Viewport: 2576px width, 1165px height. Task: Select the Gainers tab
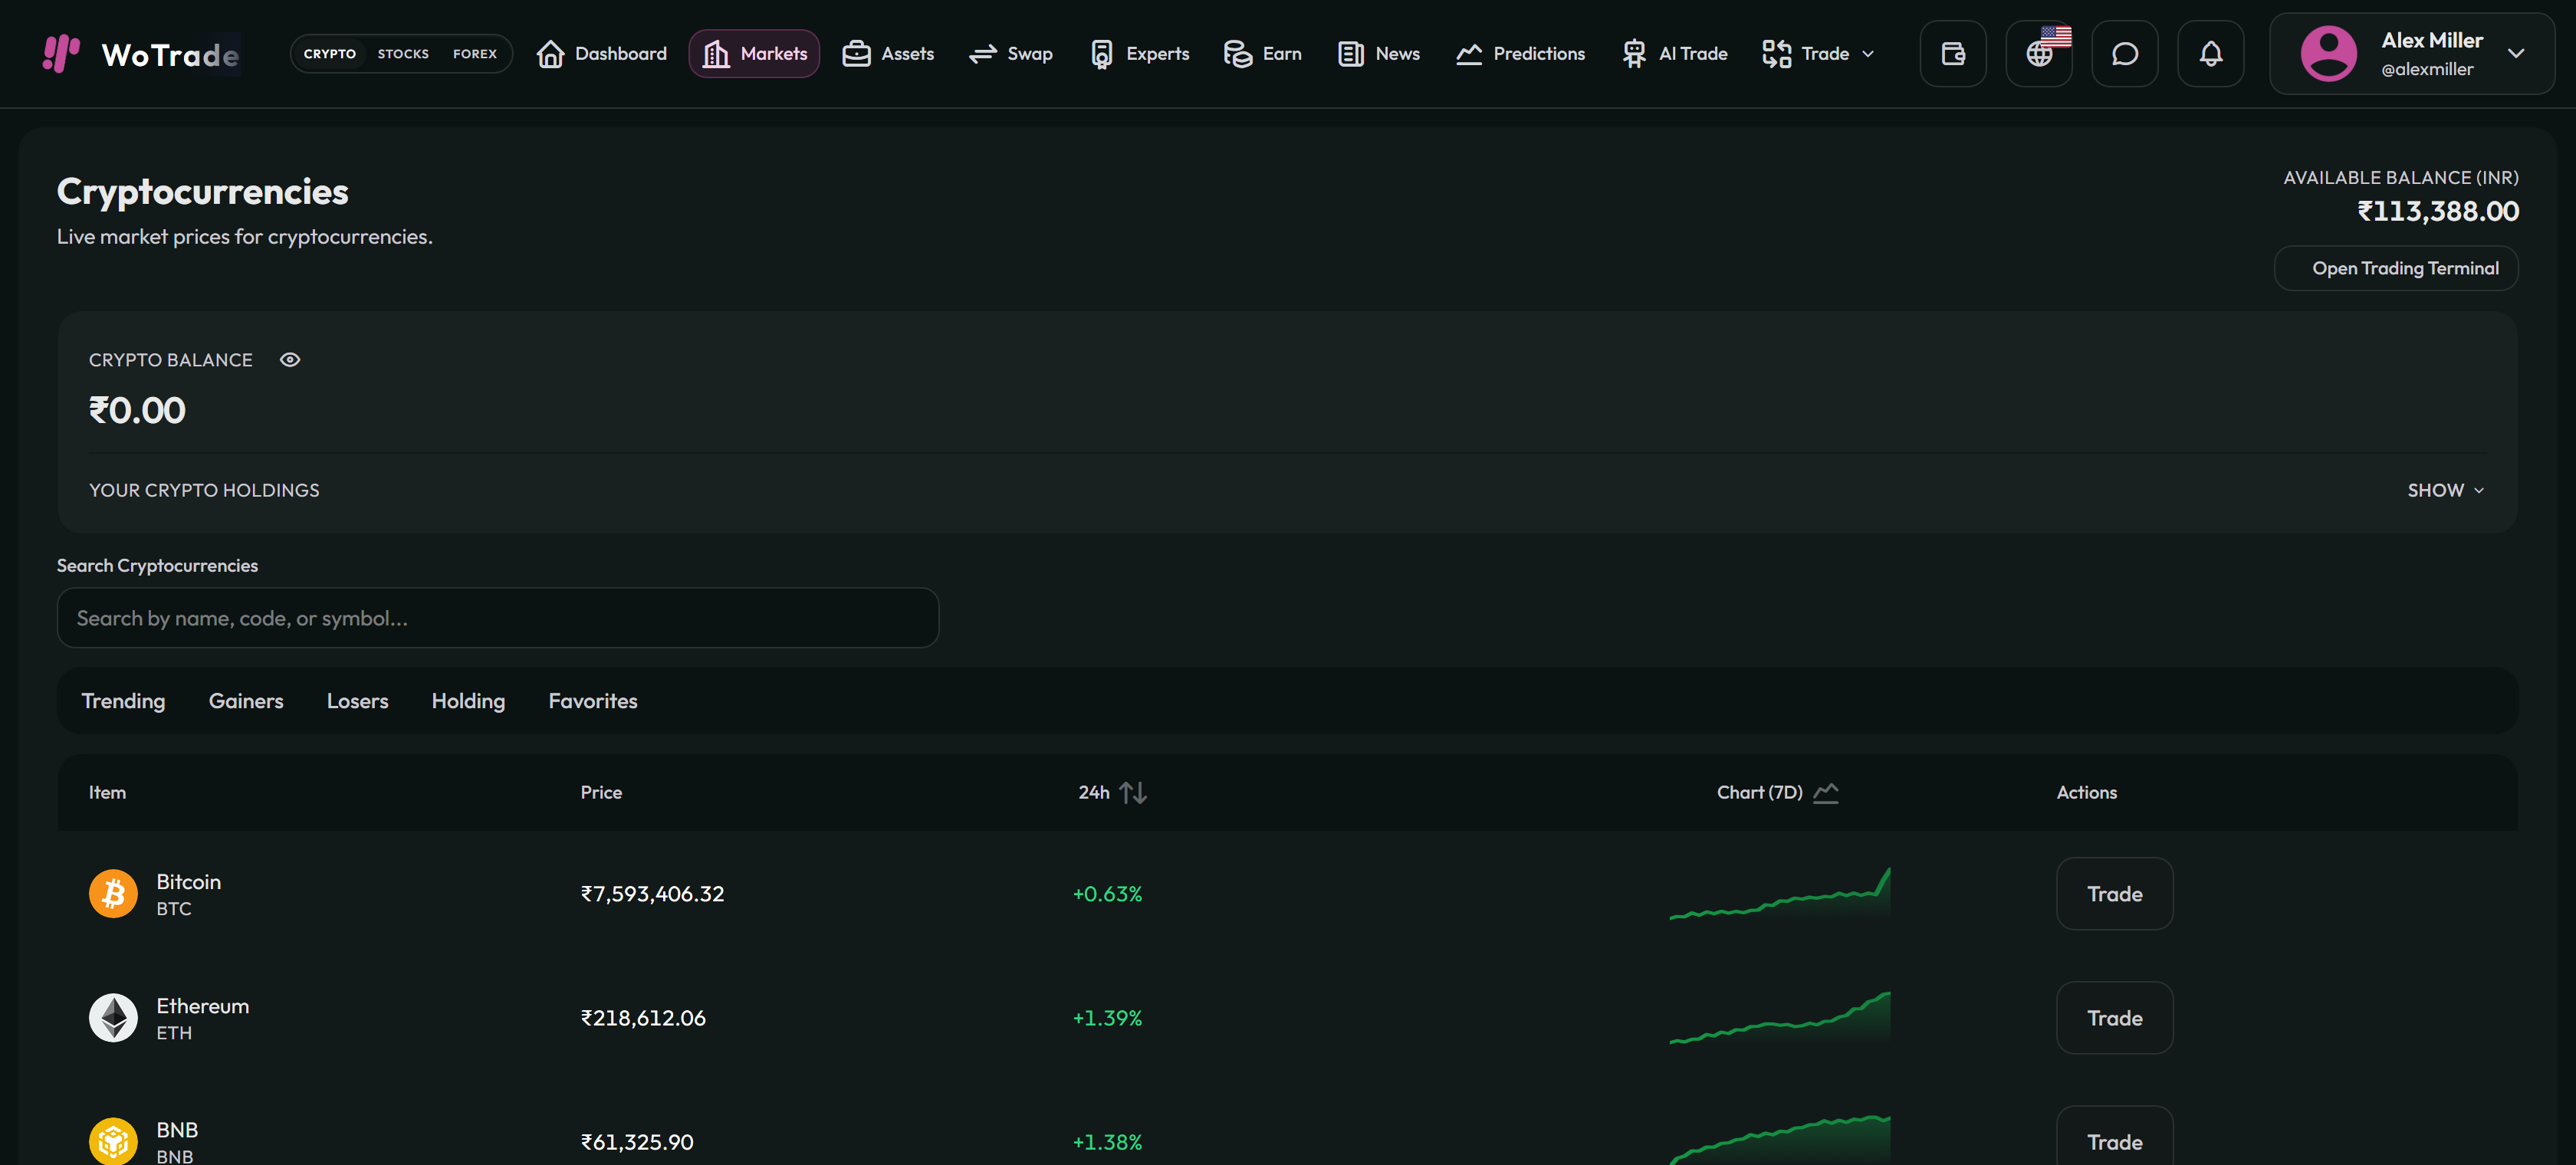[x=246, y=701]
